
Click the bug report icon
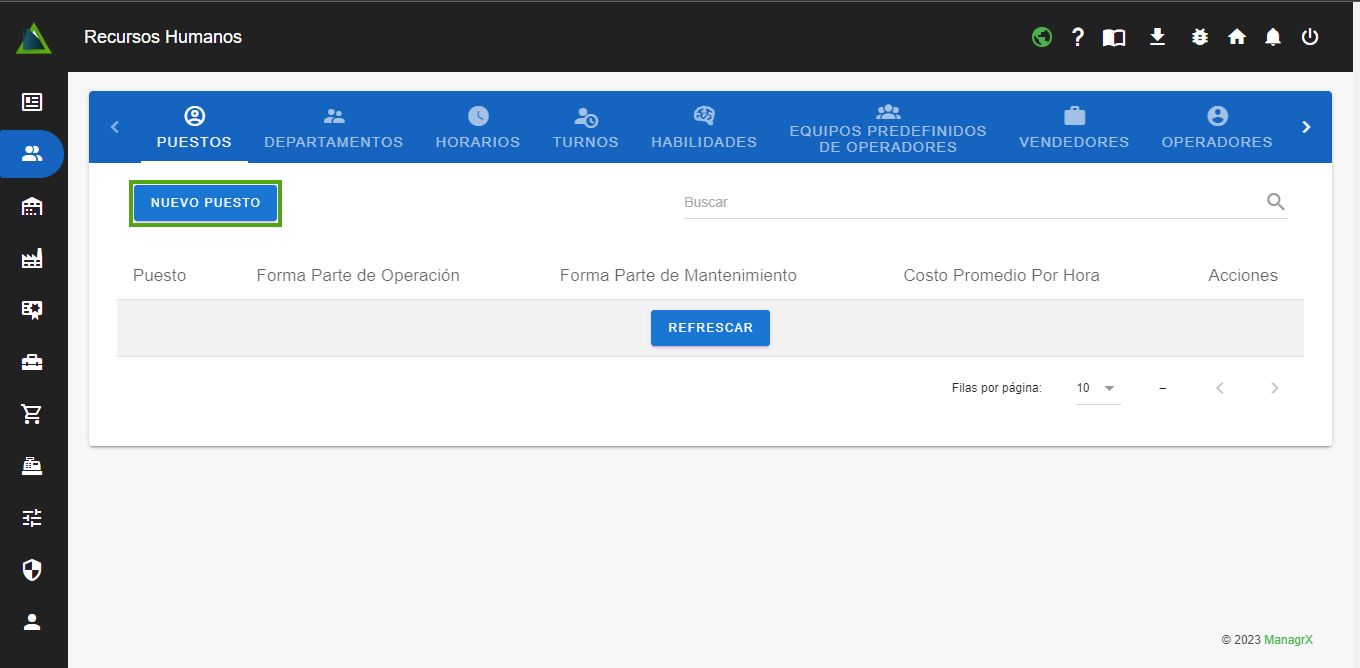click(x=1200, y=37)
